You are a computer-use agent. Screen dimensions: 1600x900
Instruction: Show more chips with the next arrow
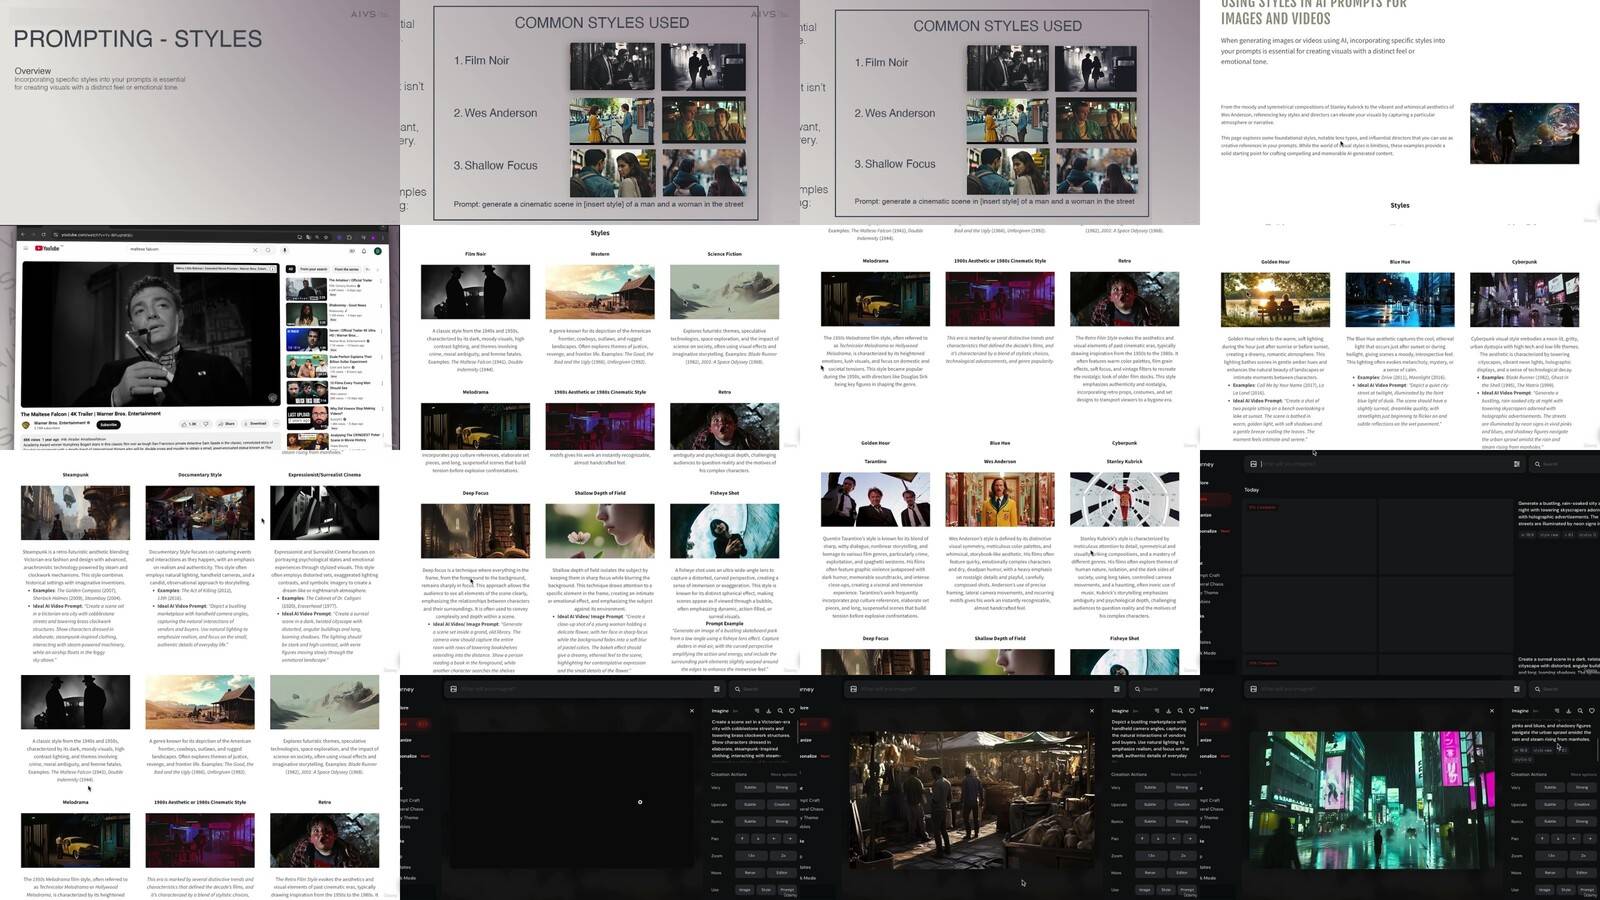point(378,269)
